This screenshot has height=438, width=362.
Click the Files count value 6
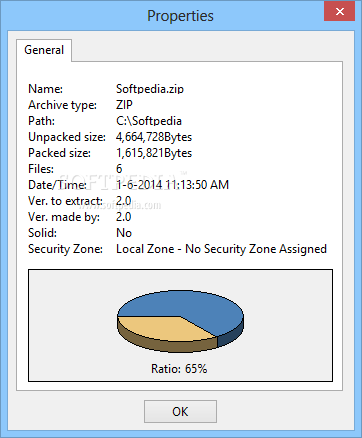click(119, 169)
